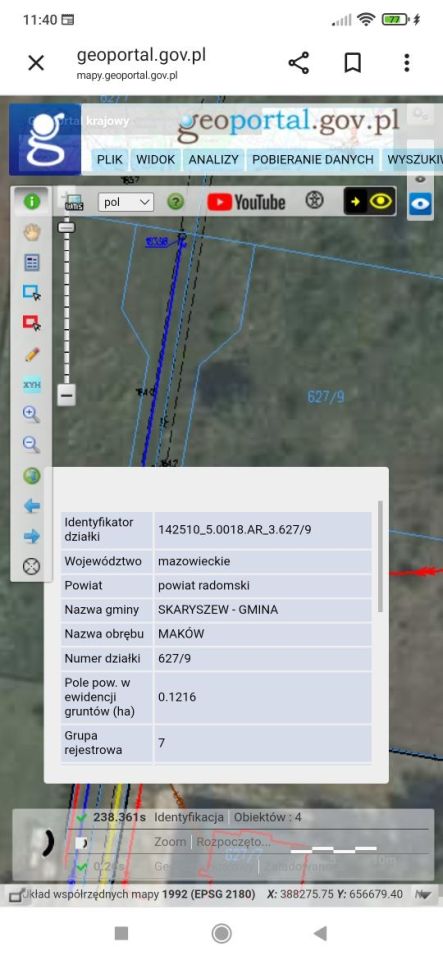Click the zoom slider minus button
The width and height of the screenshot is (443, 960).
[x=67, y=395]
